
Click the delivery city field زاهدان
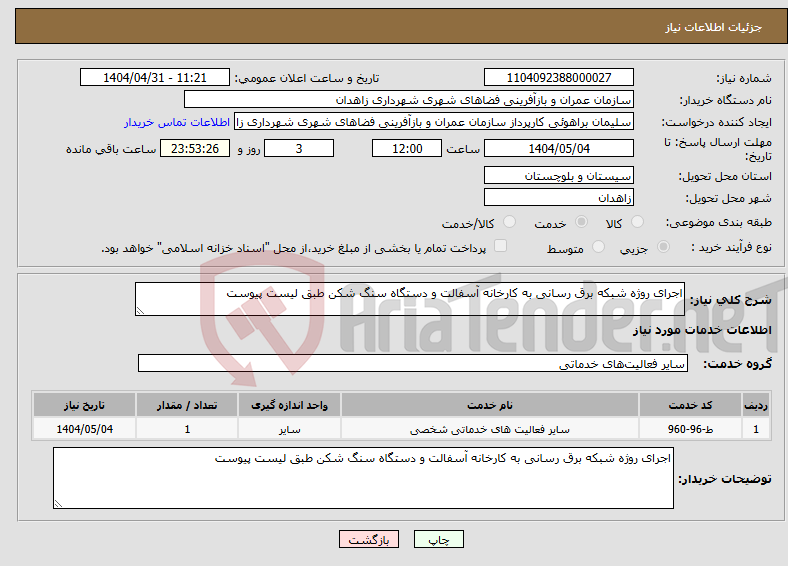click(x=558, y=197)
